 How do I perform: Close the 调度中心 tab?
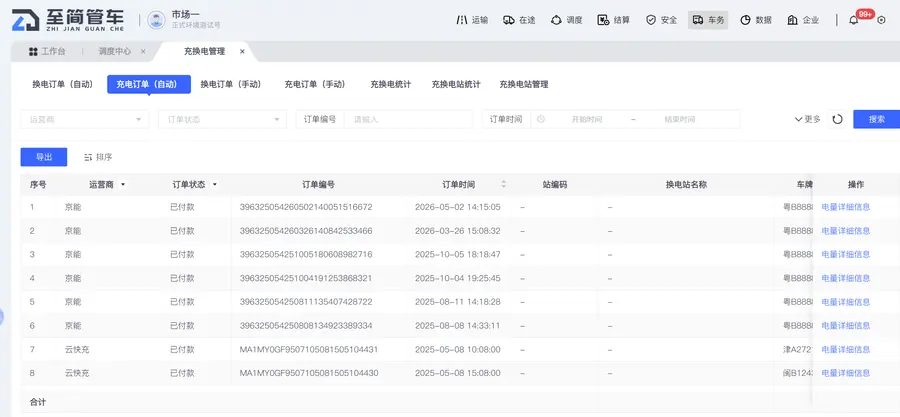pos(143,51)
